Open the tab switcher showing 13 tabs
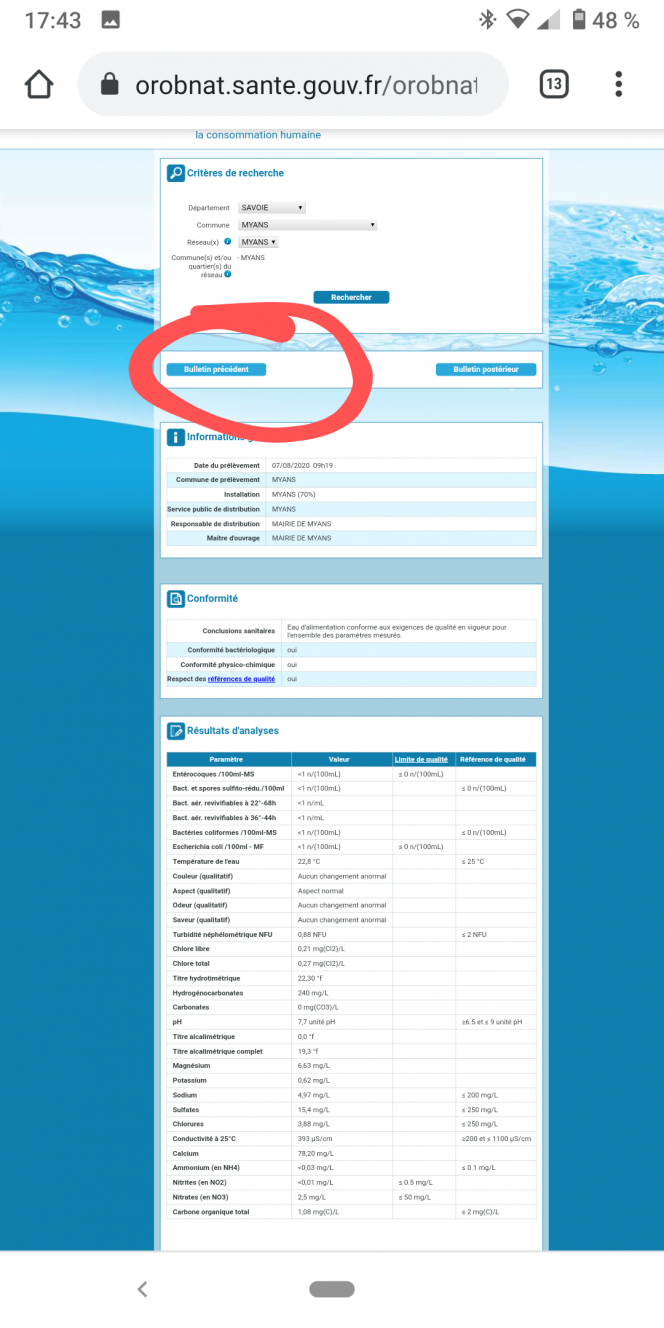Screen dimensions: 664x1328 pyautogui.click(x=553, y=84)
